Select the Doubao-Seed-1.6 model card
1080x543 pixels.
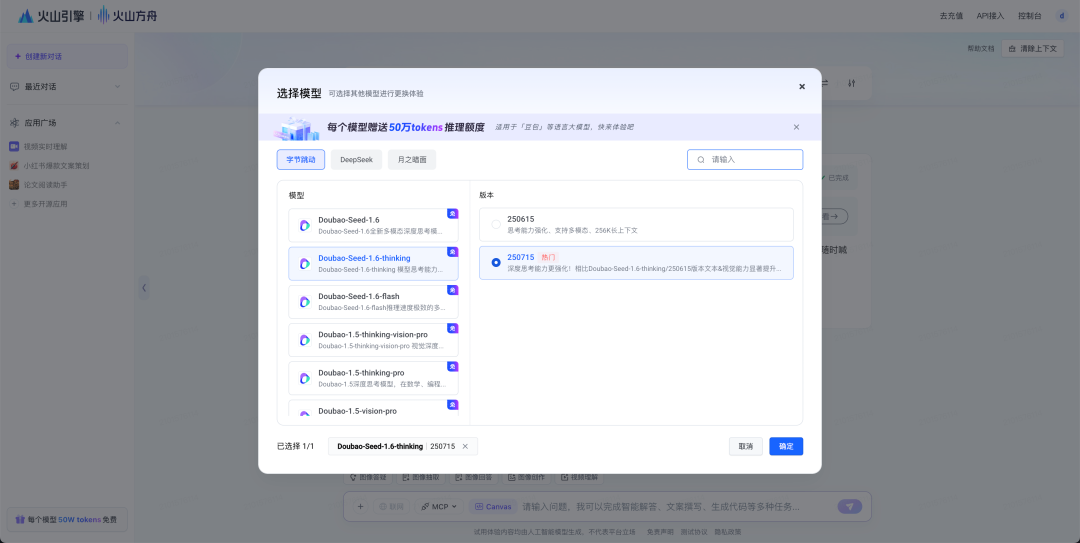pyautogui.click(x=373, y=225)
